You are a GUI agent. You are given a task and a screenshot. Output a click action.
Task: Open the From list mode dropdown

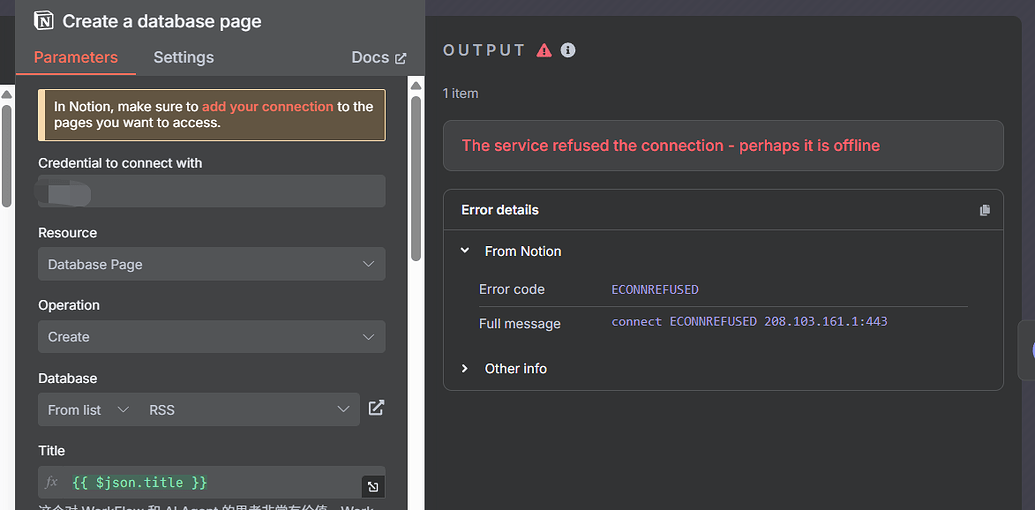click(x=88, y=410)
